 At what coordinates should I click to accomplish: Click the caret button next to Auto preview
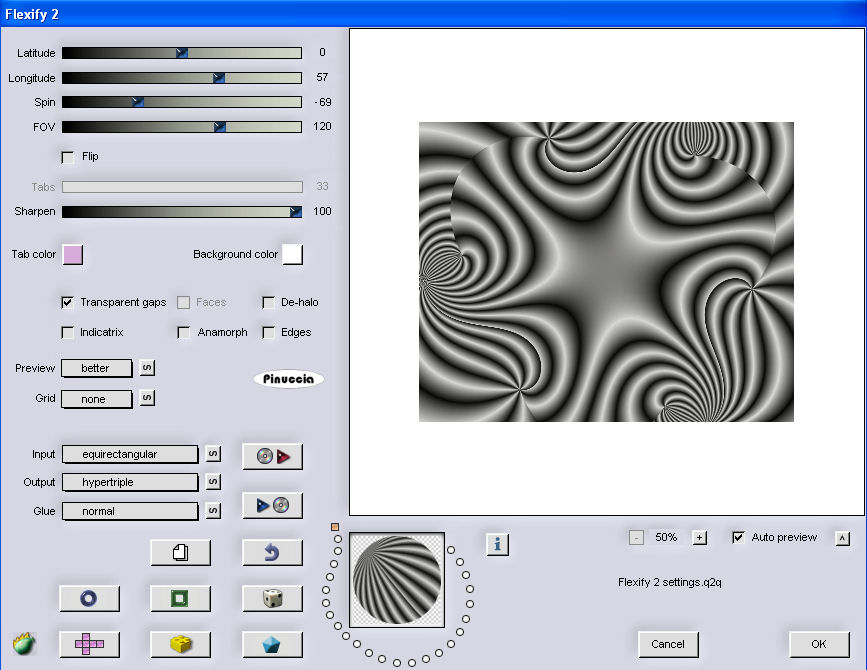(843, 538)
